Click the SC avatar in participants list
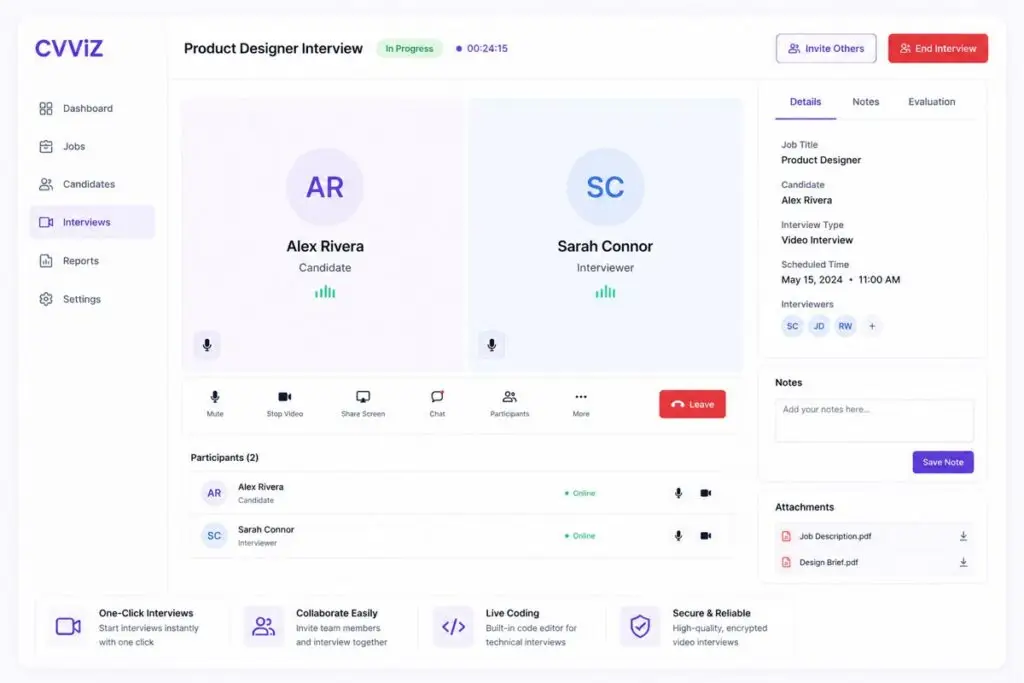This screenshot has width=1024, height=683. pos(214,535)
